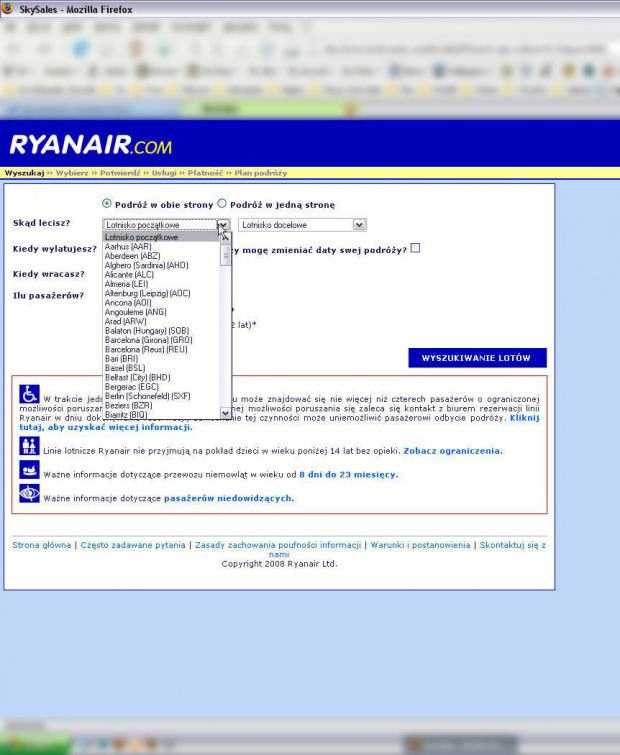Click the 'Skąd lecisz?' label
The height and width of the screenshot is (755, 620).
pyautogui.click(x=41, y=223)
